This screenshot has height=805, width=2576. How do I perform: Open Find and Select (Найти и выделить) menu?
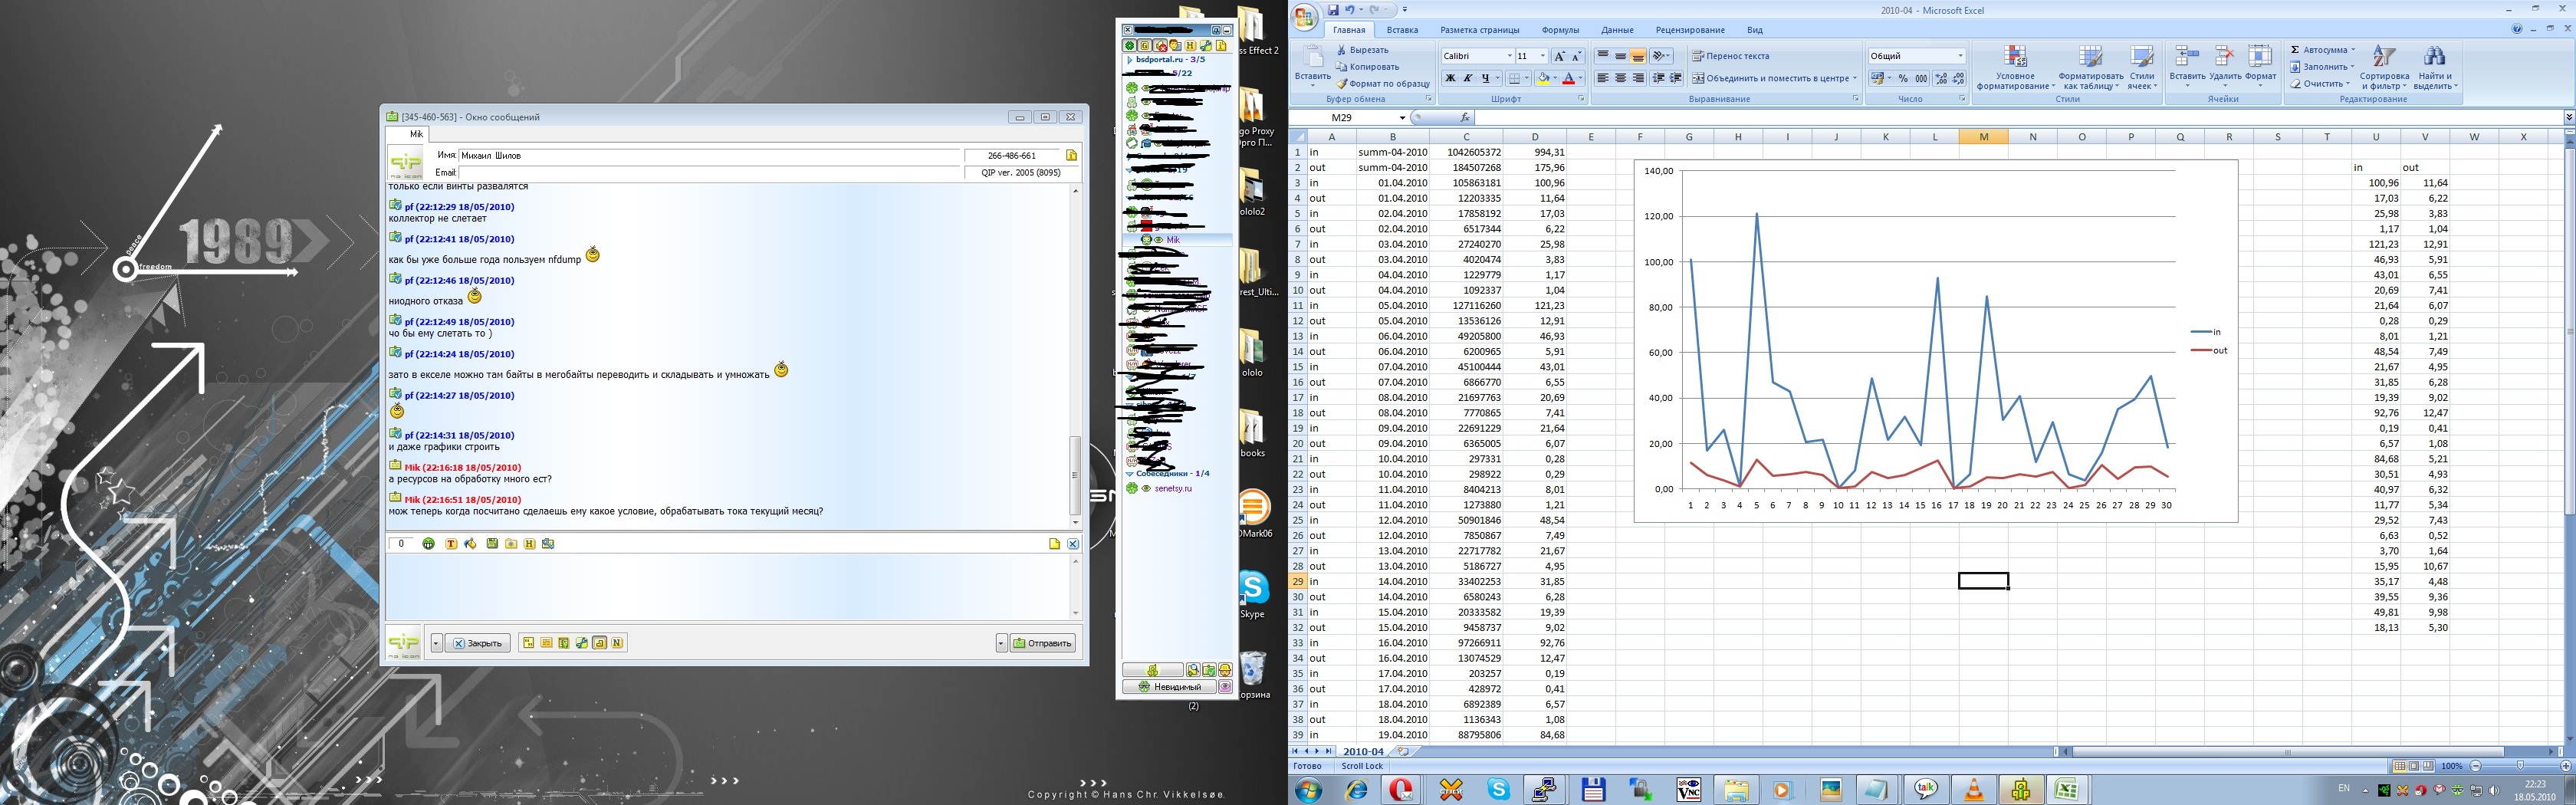tap(2435, 68)
